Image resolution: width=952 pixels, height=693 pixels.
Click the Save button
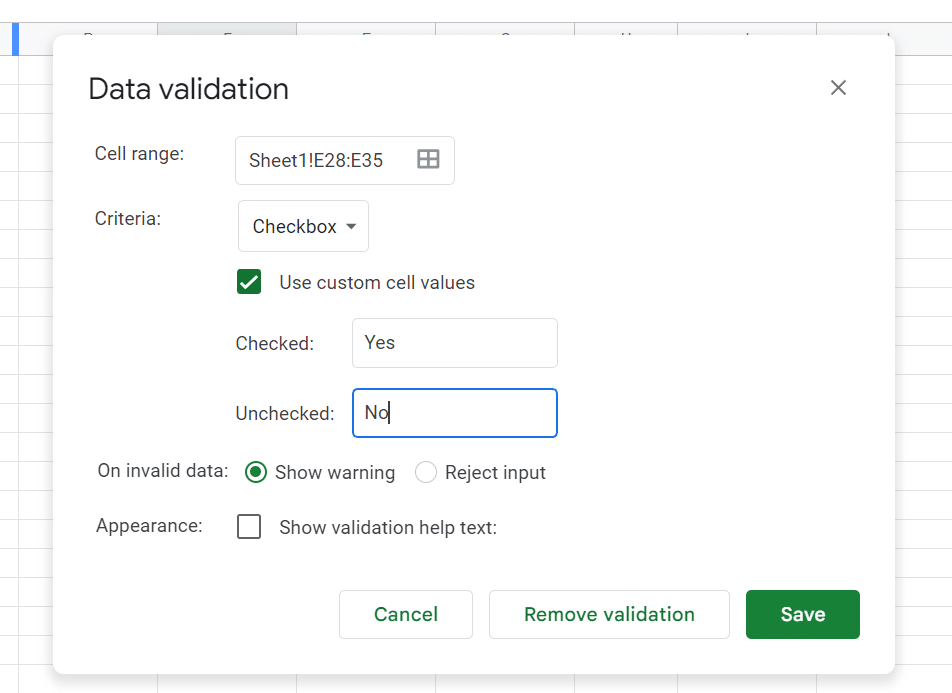pos(802,614)
